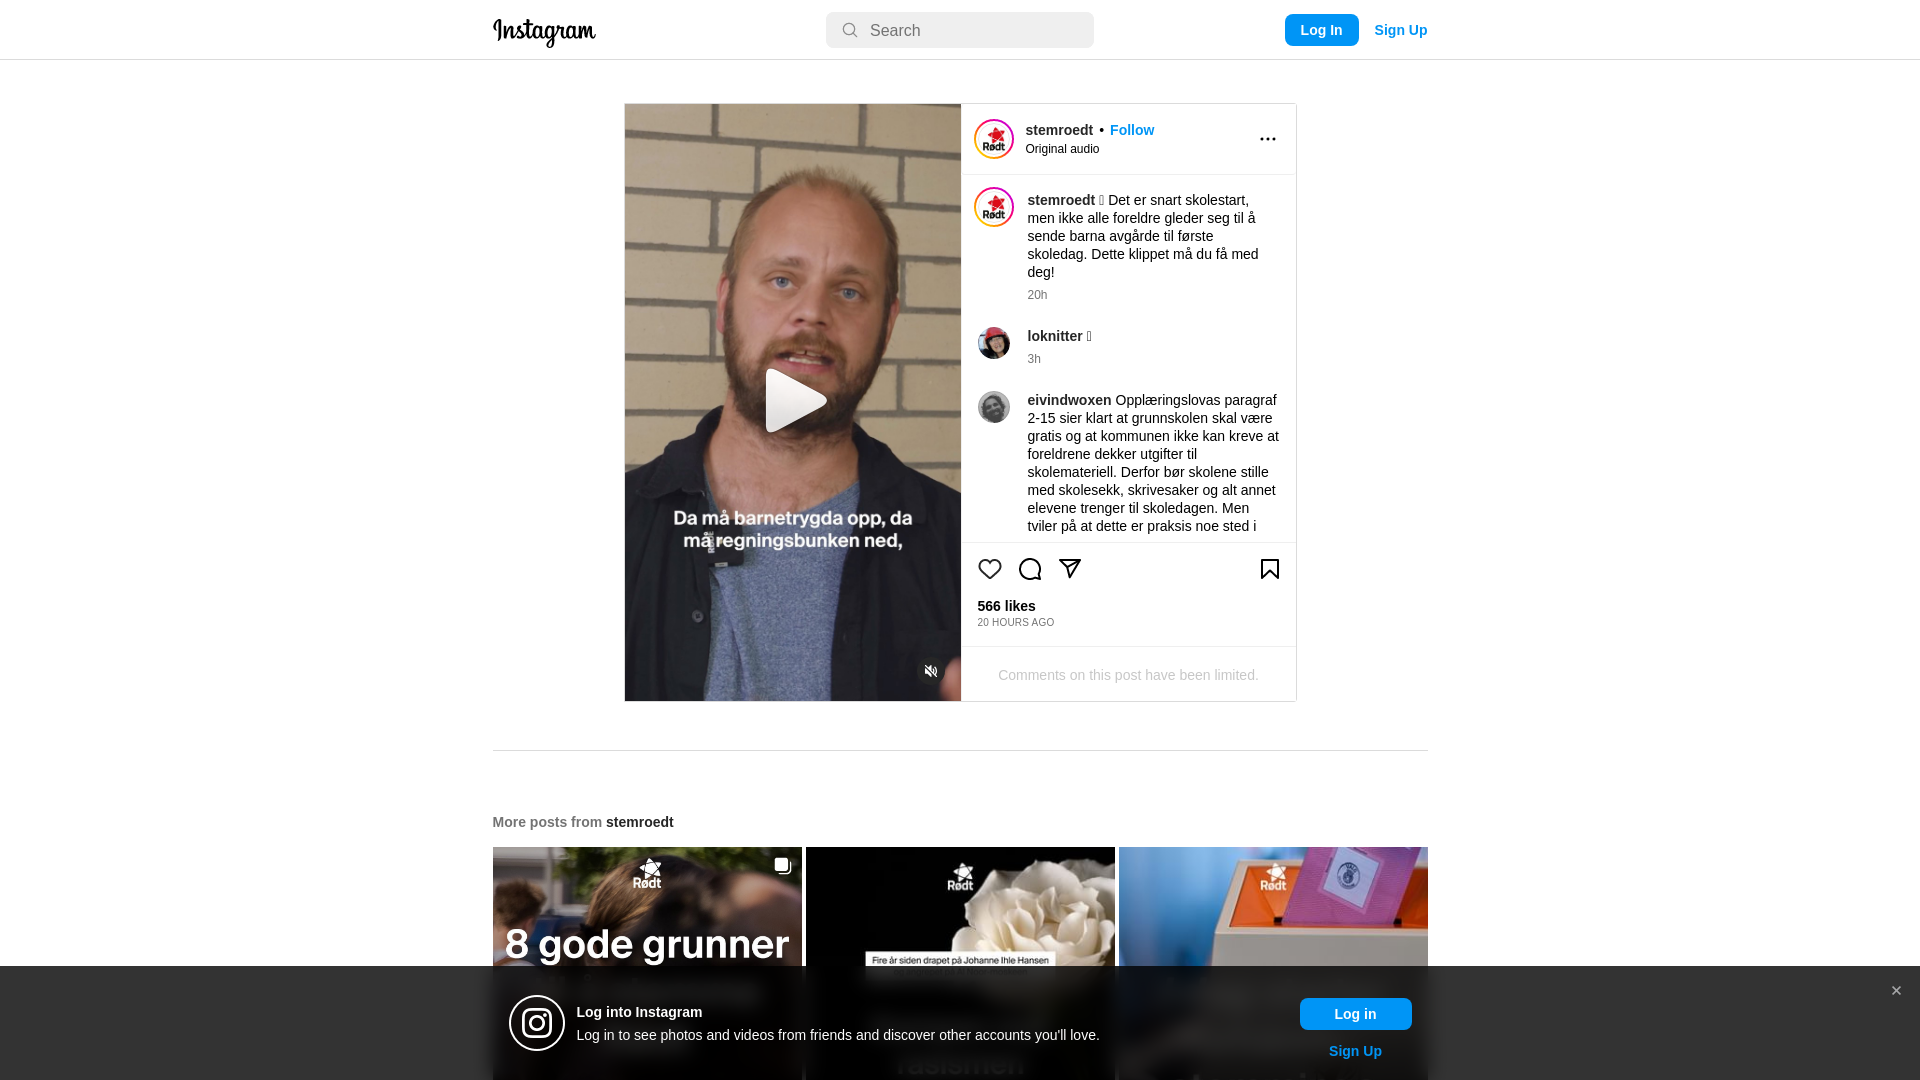Click Log in button in bottom banner

click(x=1355, y=1014)
